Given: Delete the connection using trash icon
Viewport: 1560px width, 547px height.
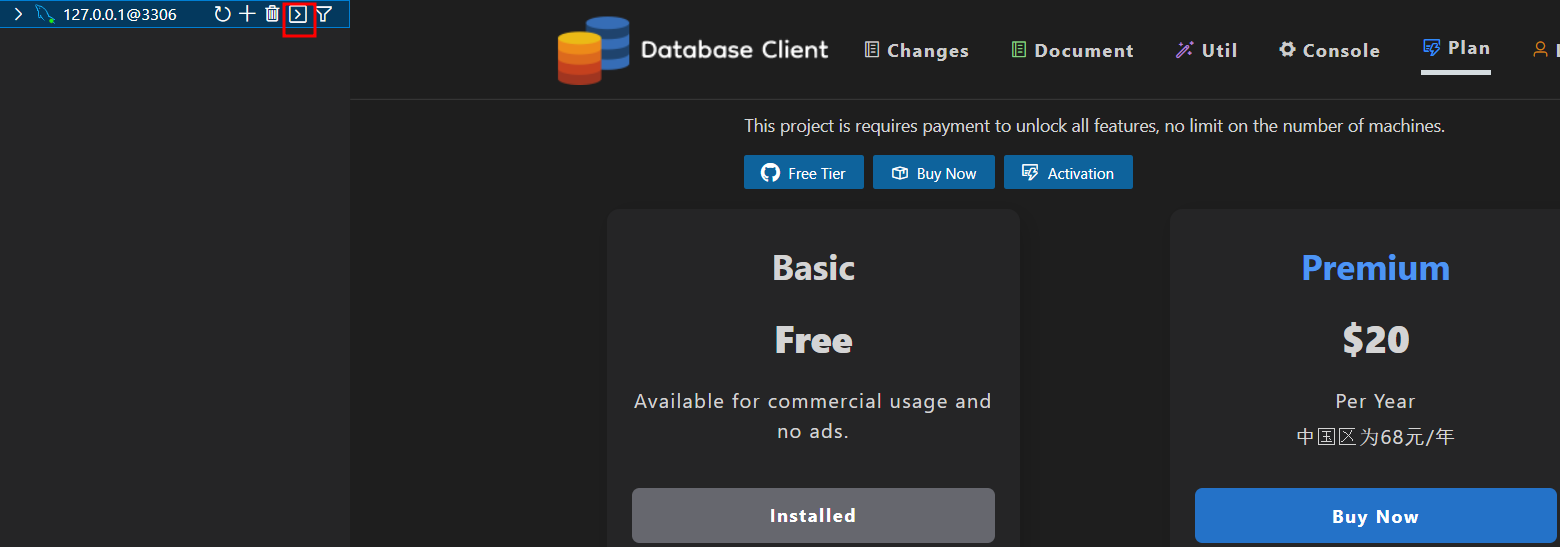Looking at the screenshot, I should [x=272, y=14].
